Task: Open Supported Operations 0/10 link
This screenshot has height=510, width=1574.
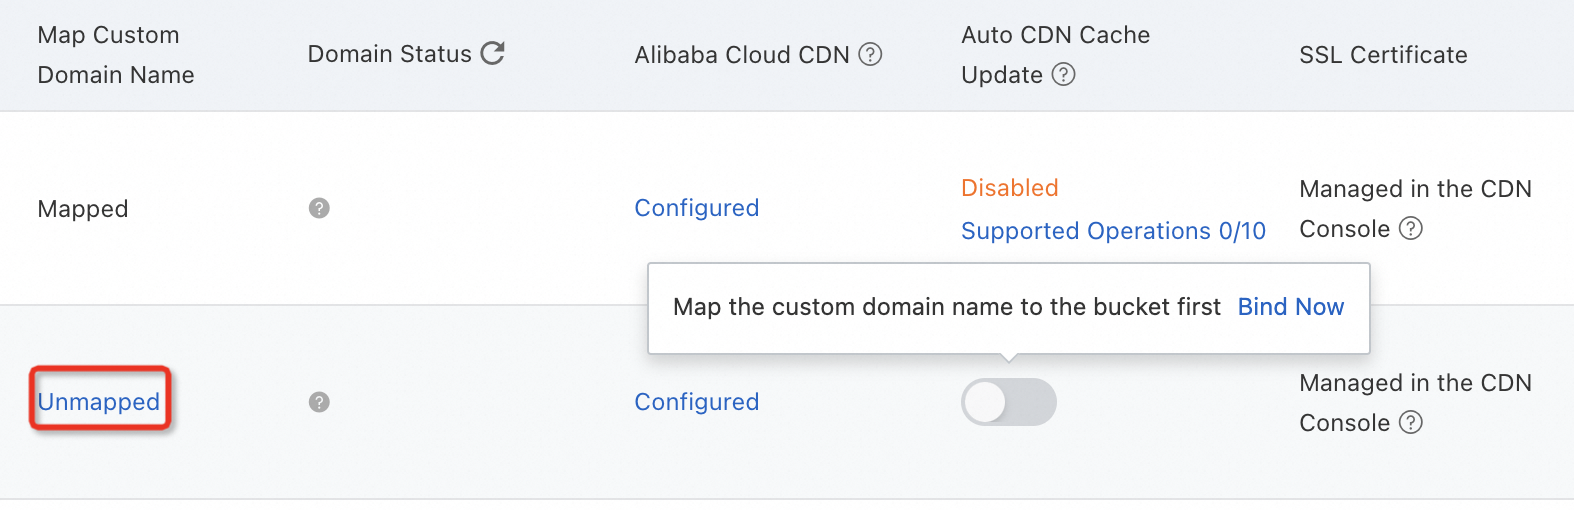Action: tap(1113, 231)
